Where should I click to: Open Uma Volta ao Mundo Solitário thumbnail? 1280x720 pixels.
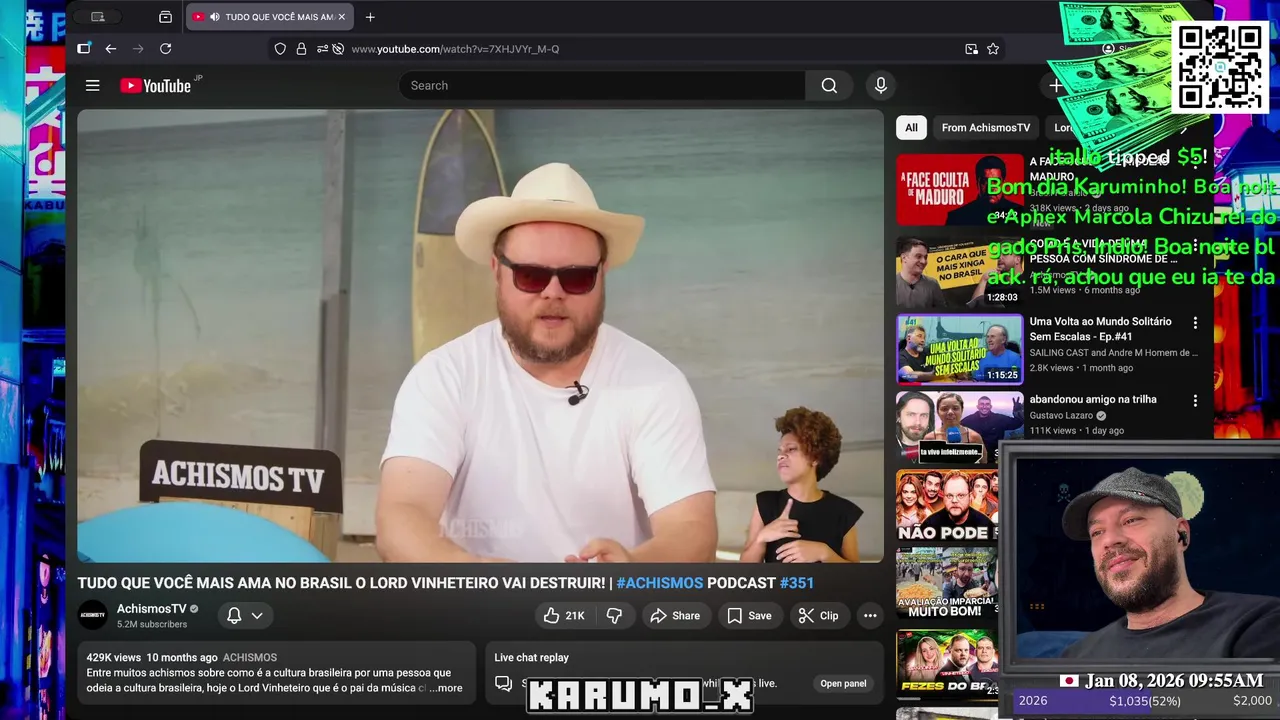[960, 349]
